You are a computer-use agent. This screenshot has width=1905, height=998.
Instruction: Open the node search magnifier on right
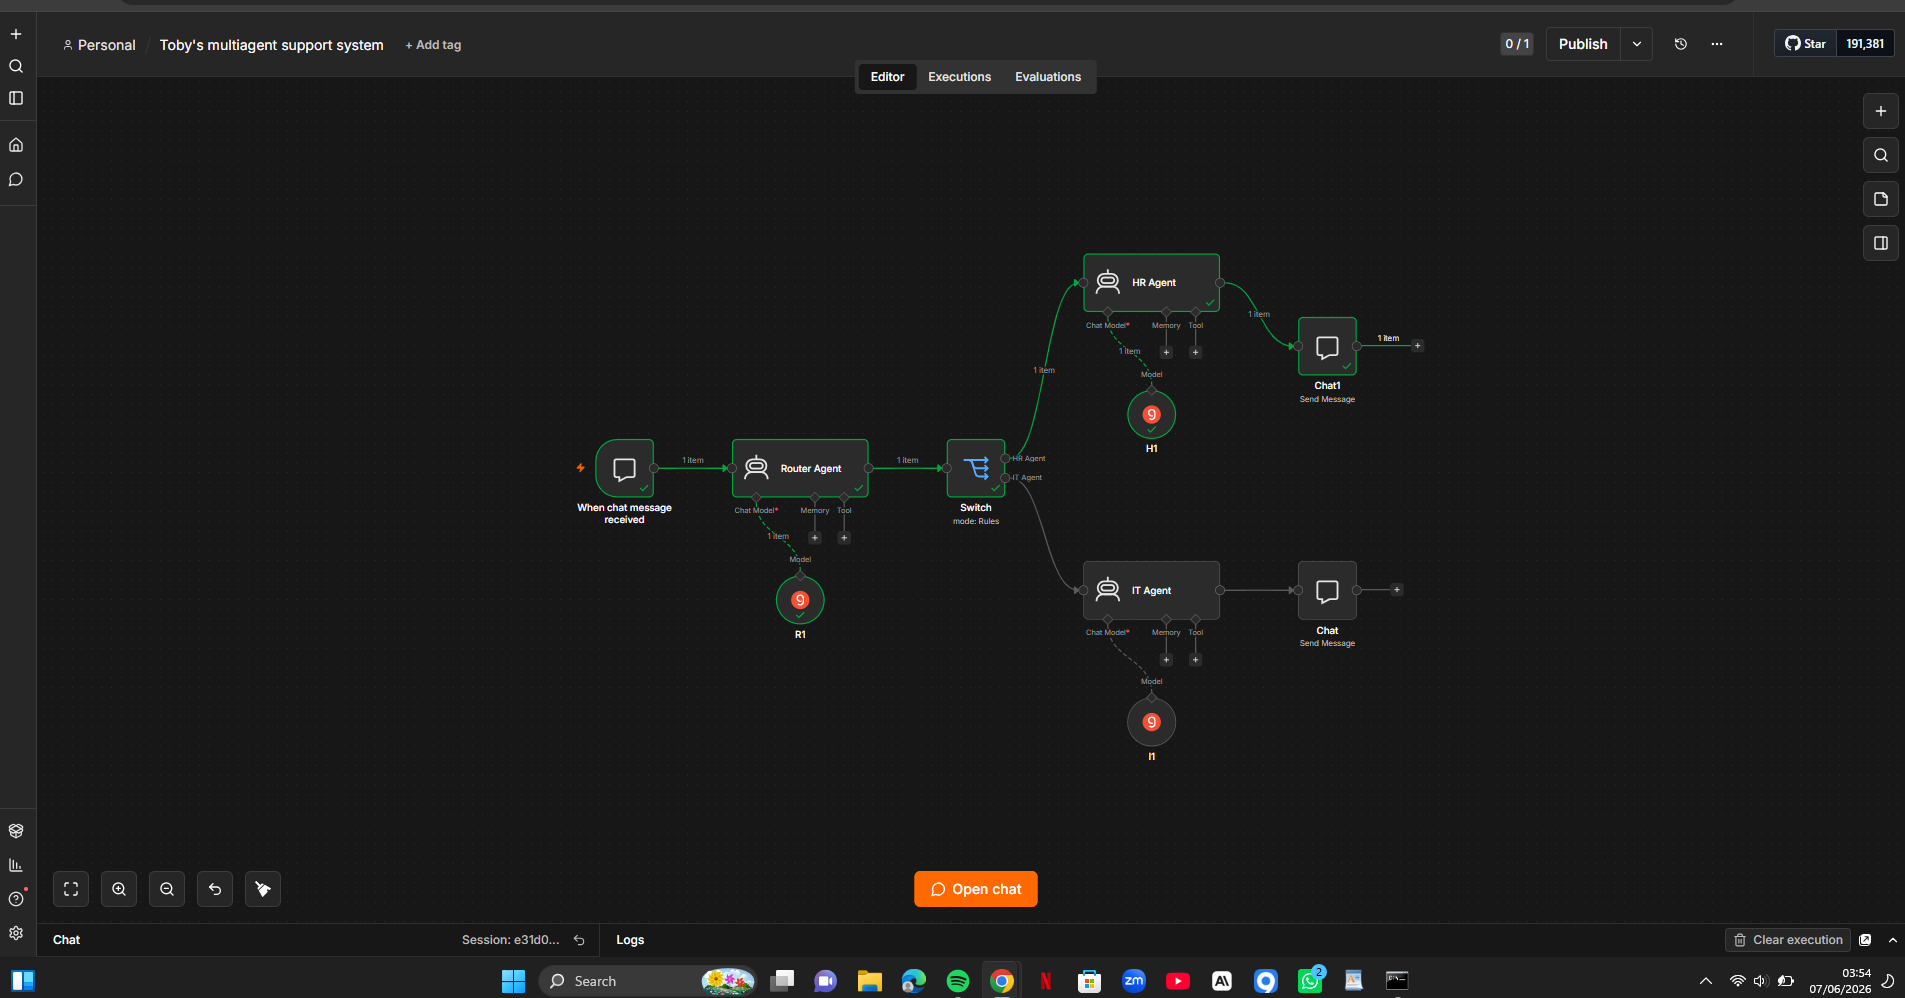pos(1880,155)
